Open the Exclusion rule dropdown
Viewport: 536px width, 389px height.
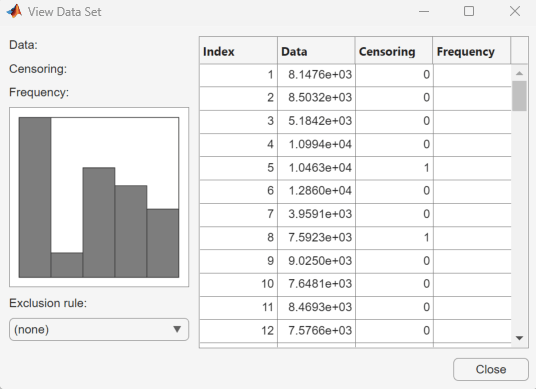[99, 330]
